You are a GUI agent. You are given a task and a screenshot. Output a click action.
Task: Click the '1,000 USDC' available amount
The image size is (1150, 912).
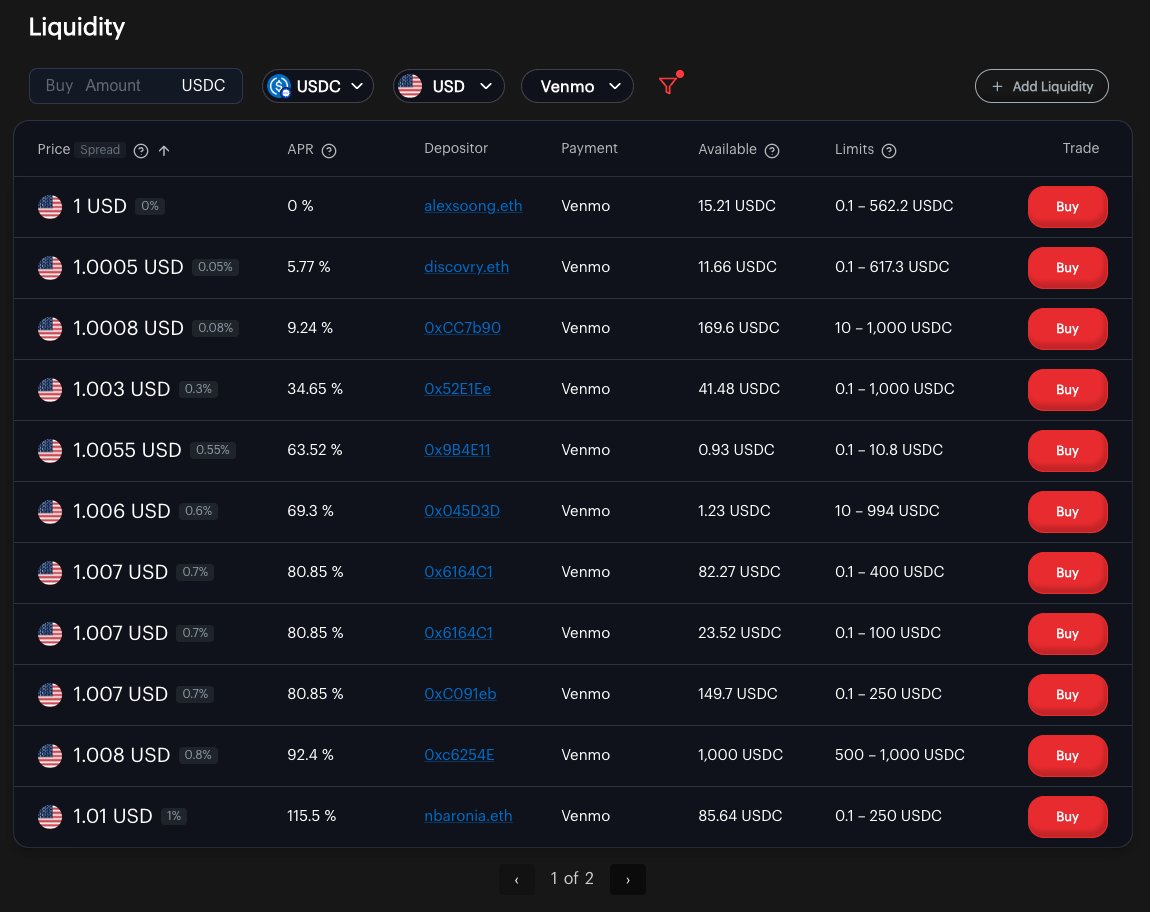[740, 754]
